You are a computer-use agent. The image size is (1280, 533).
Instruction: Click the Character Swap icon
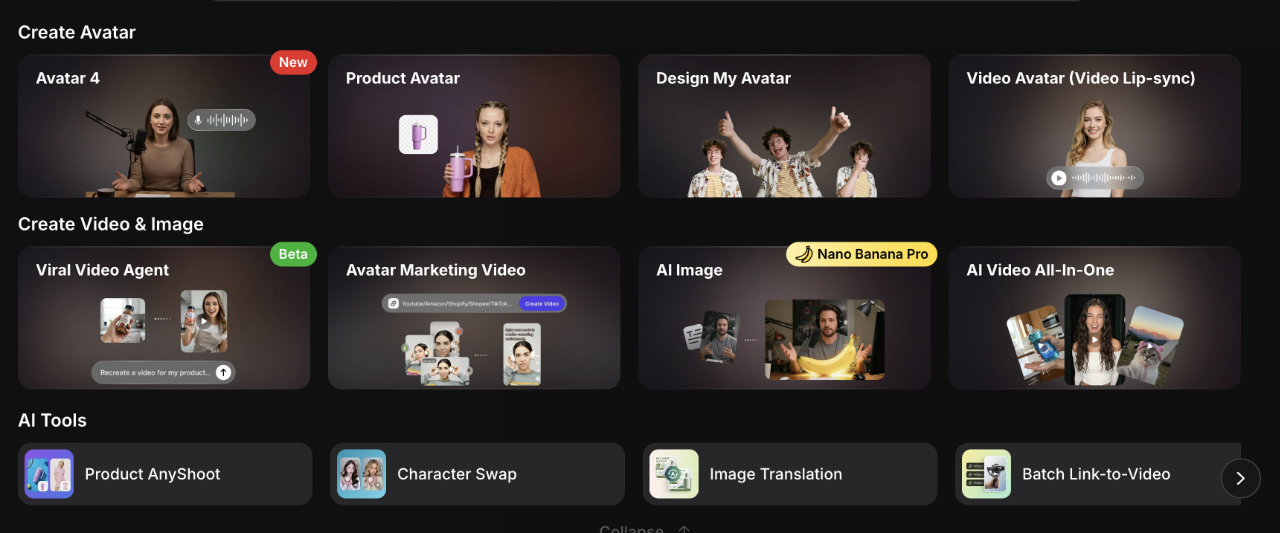(x=361, y=474)
